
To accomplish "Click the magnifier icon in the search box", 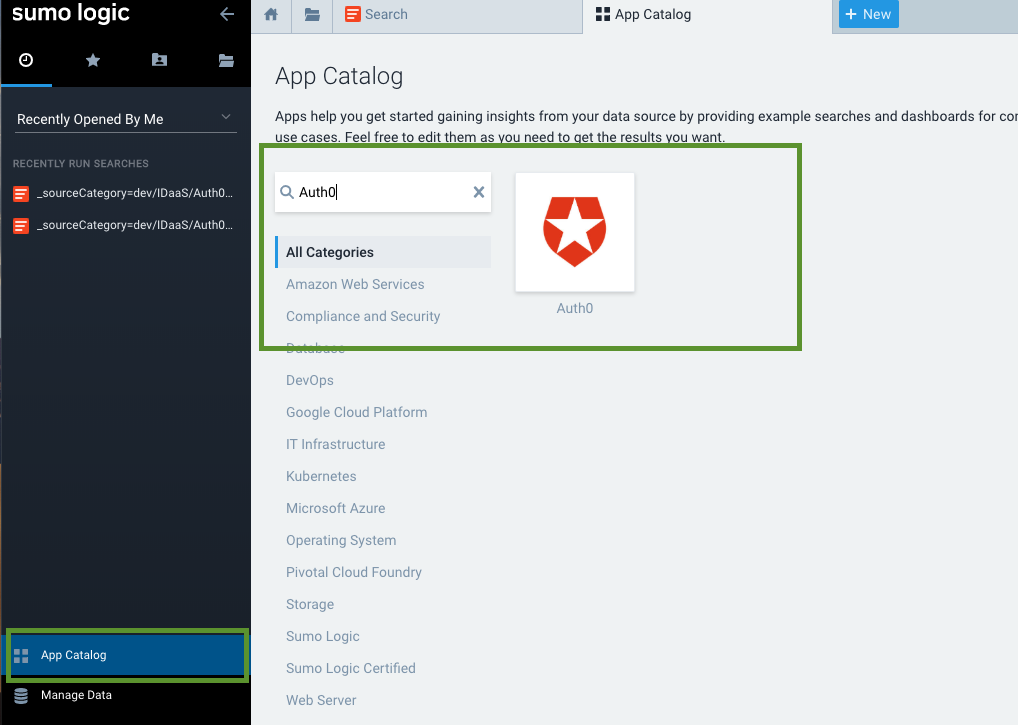I will coord(286,192).
